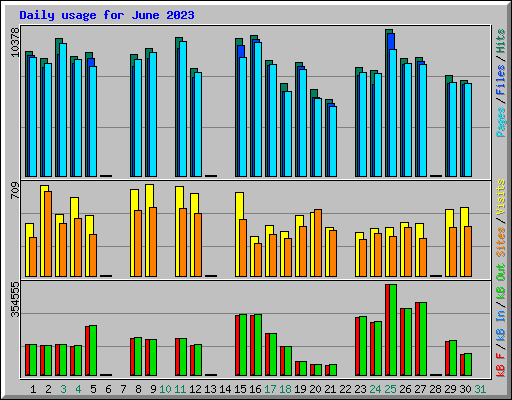Click the day 25 hits bar in the top chart
The image size is (512, 400).
(387, 103)
